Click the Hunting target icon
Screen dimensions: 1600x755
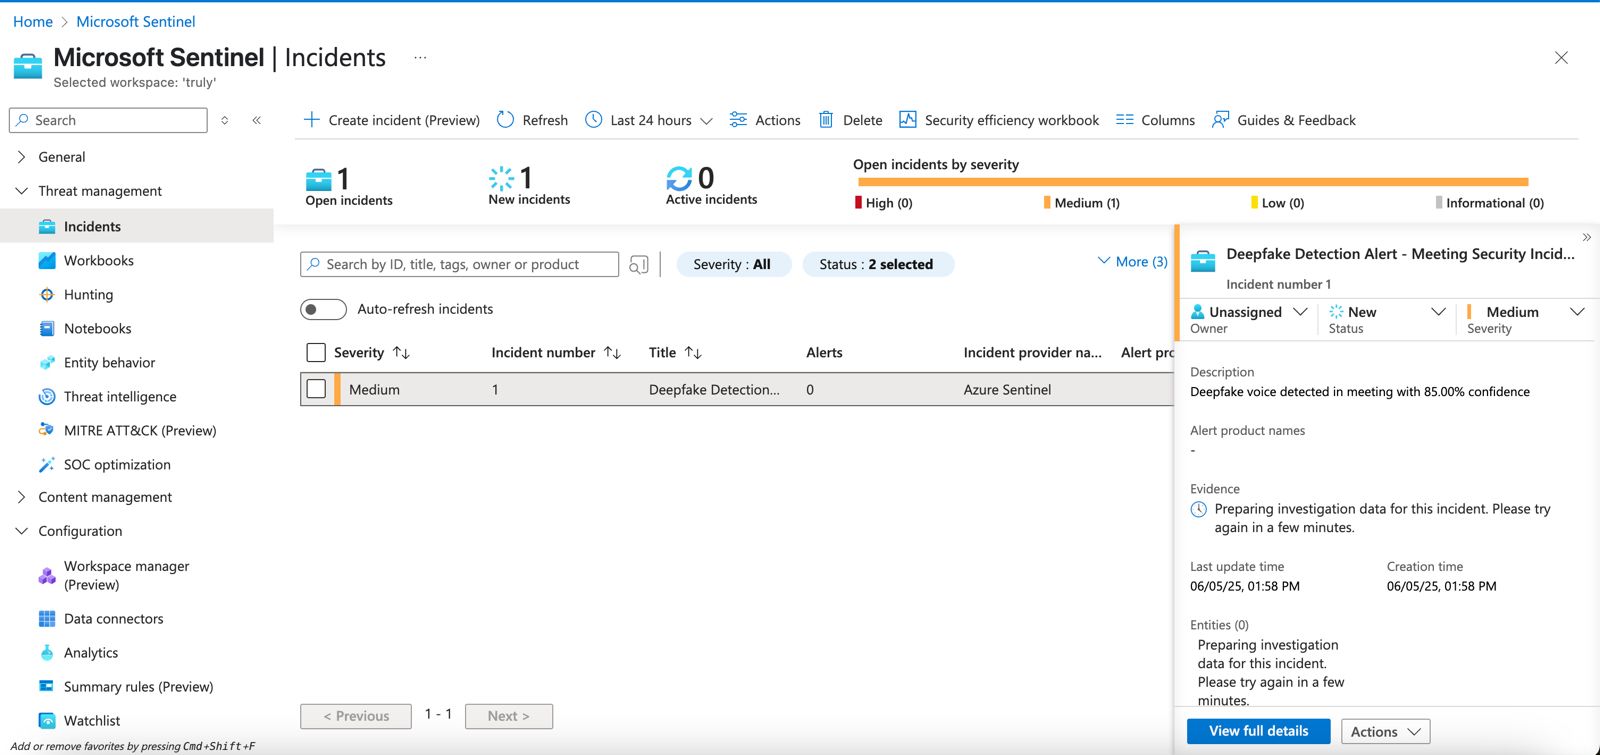(47, 295)
